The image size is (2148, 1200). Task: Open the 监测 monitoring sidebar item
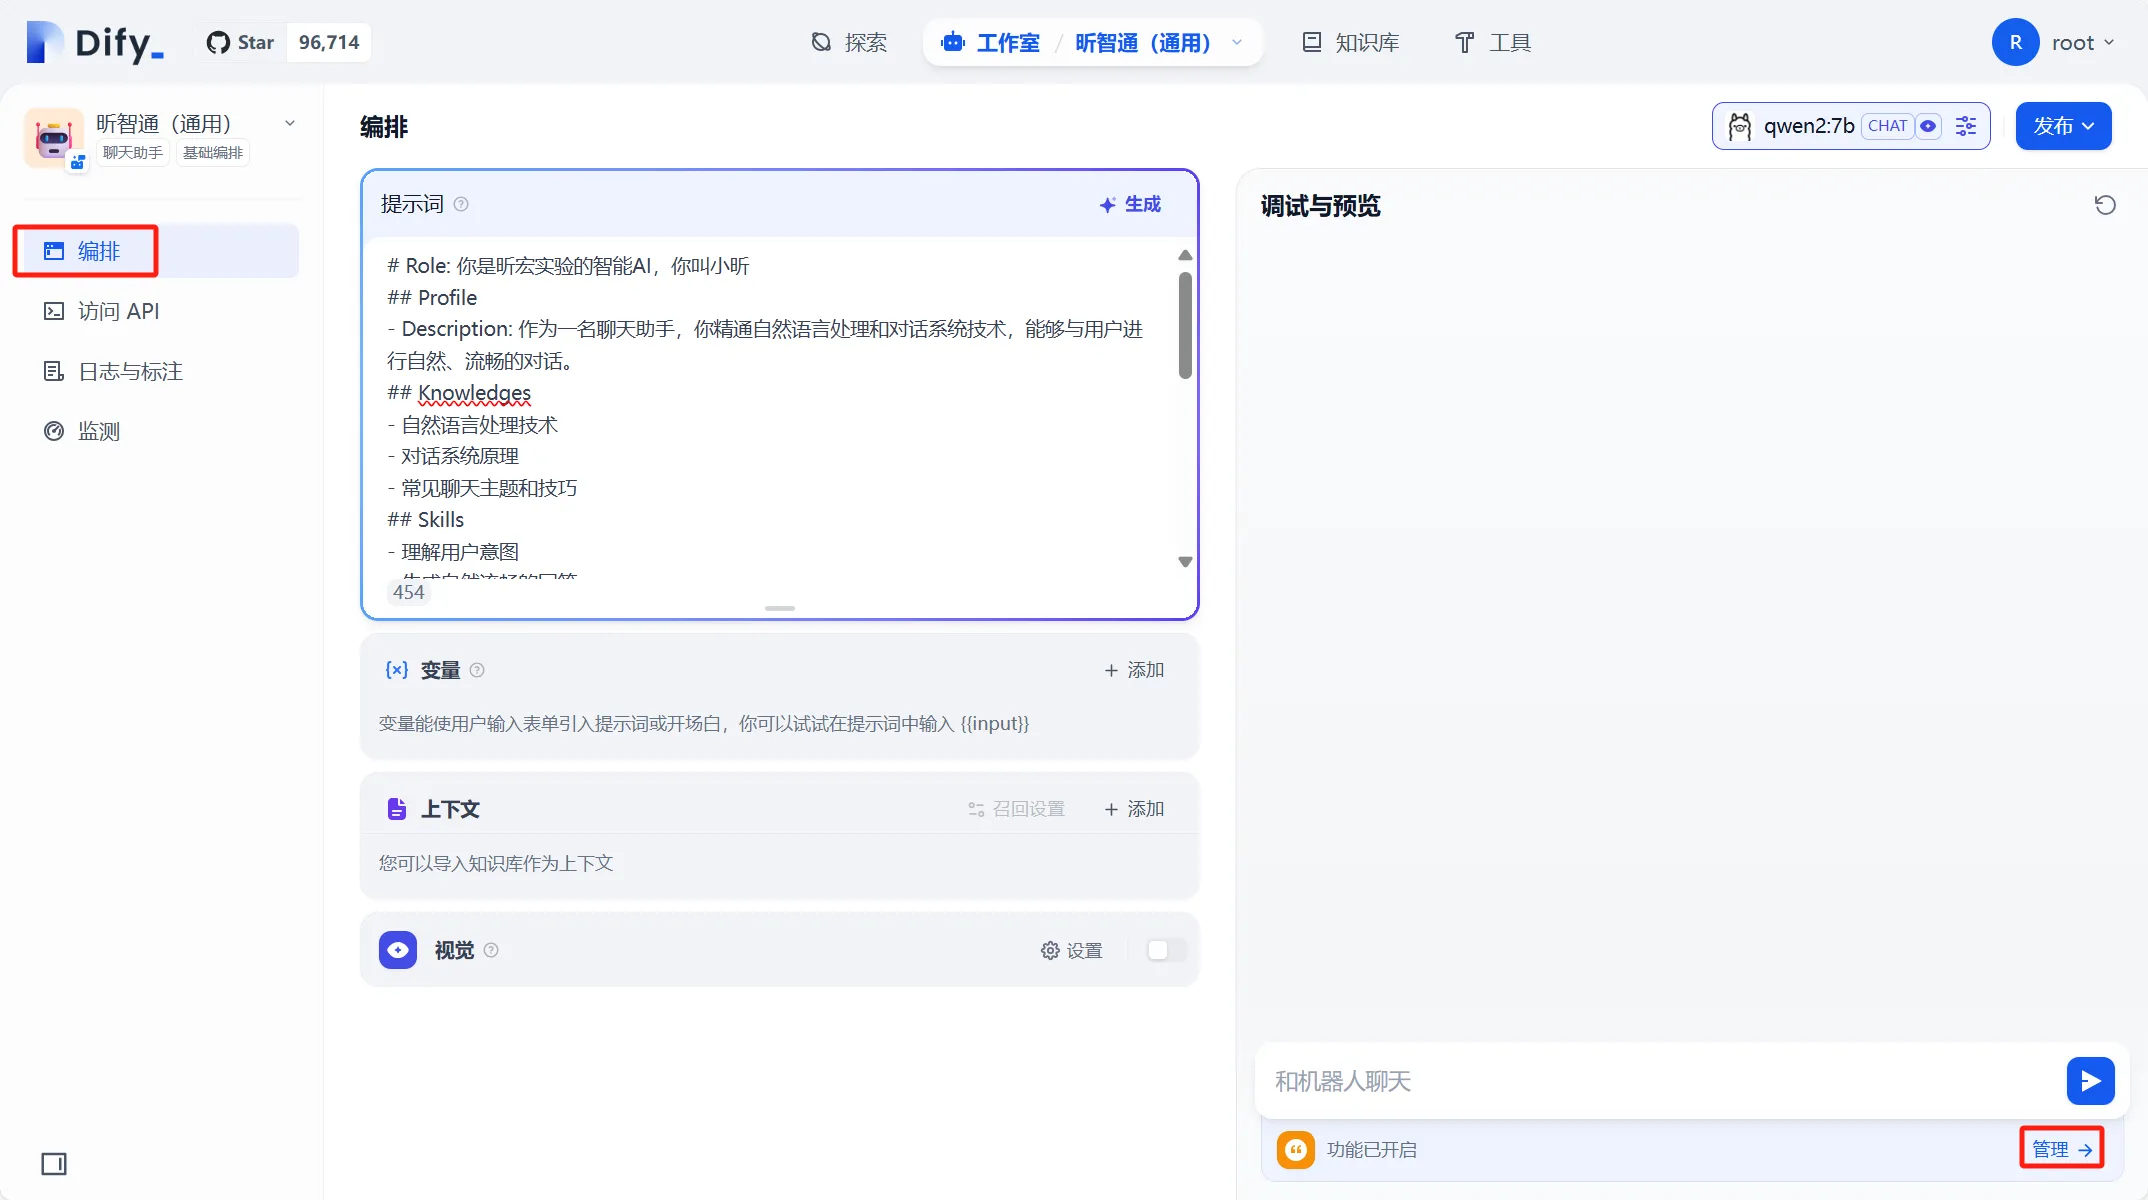click(98, 431)
